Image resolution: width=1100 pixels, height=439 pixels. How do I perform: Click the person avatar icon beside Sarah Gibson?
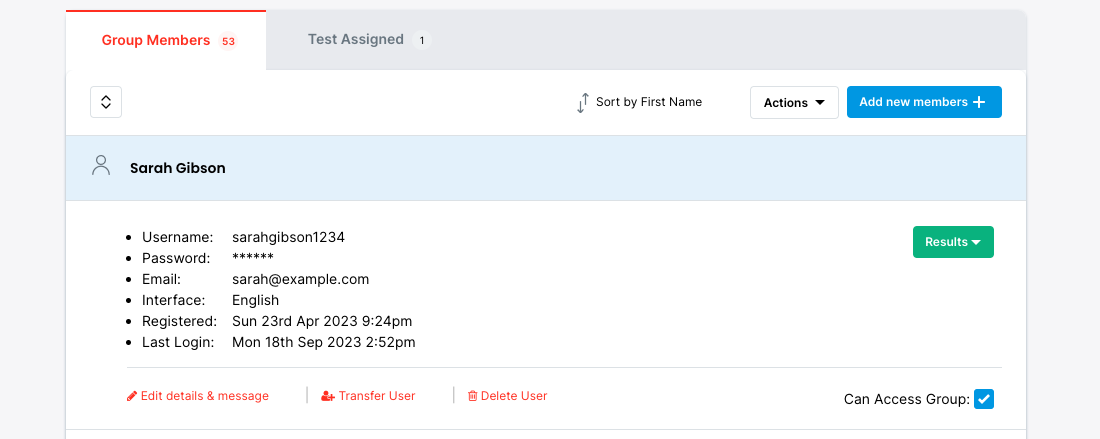coord(100,166)
